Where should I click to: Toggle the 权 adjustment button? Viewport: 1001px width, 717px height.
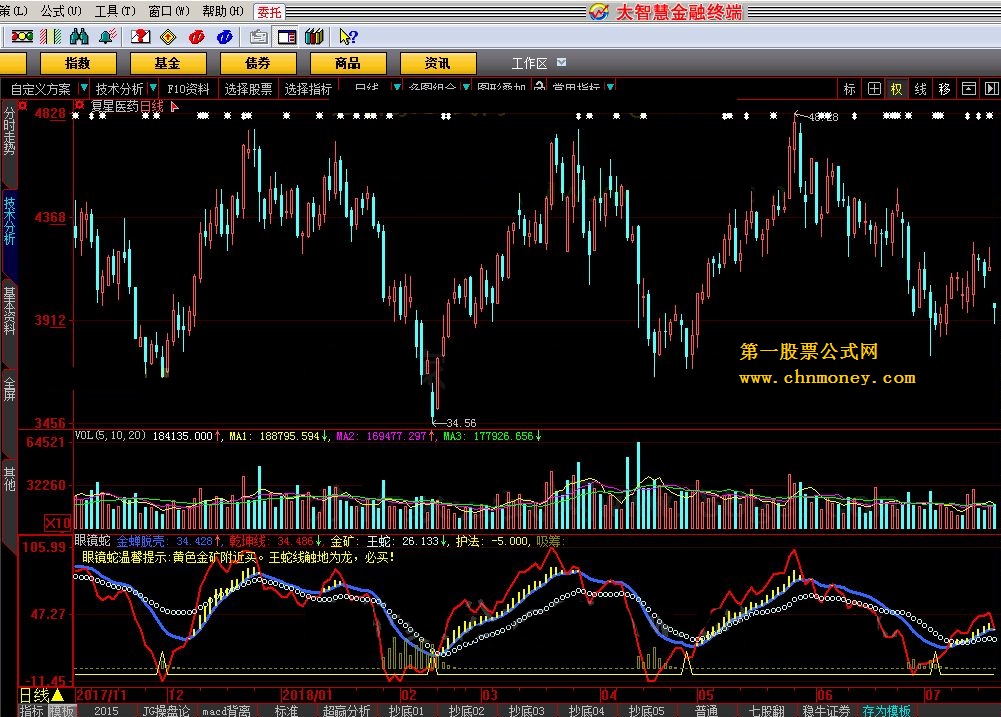(x=897, y=89)
